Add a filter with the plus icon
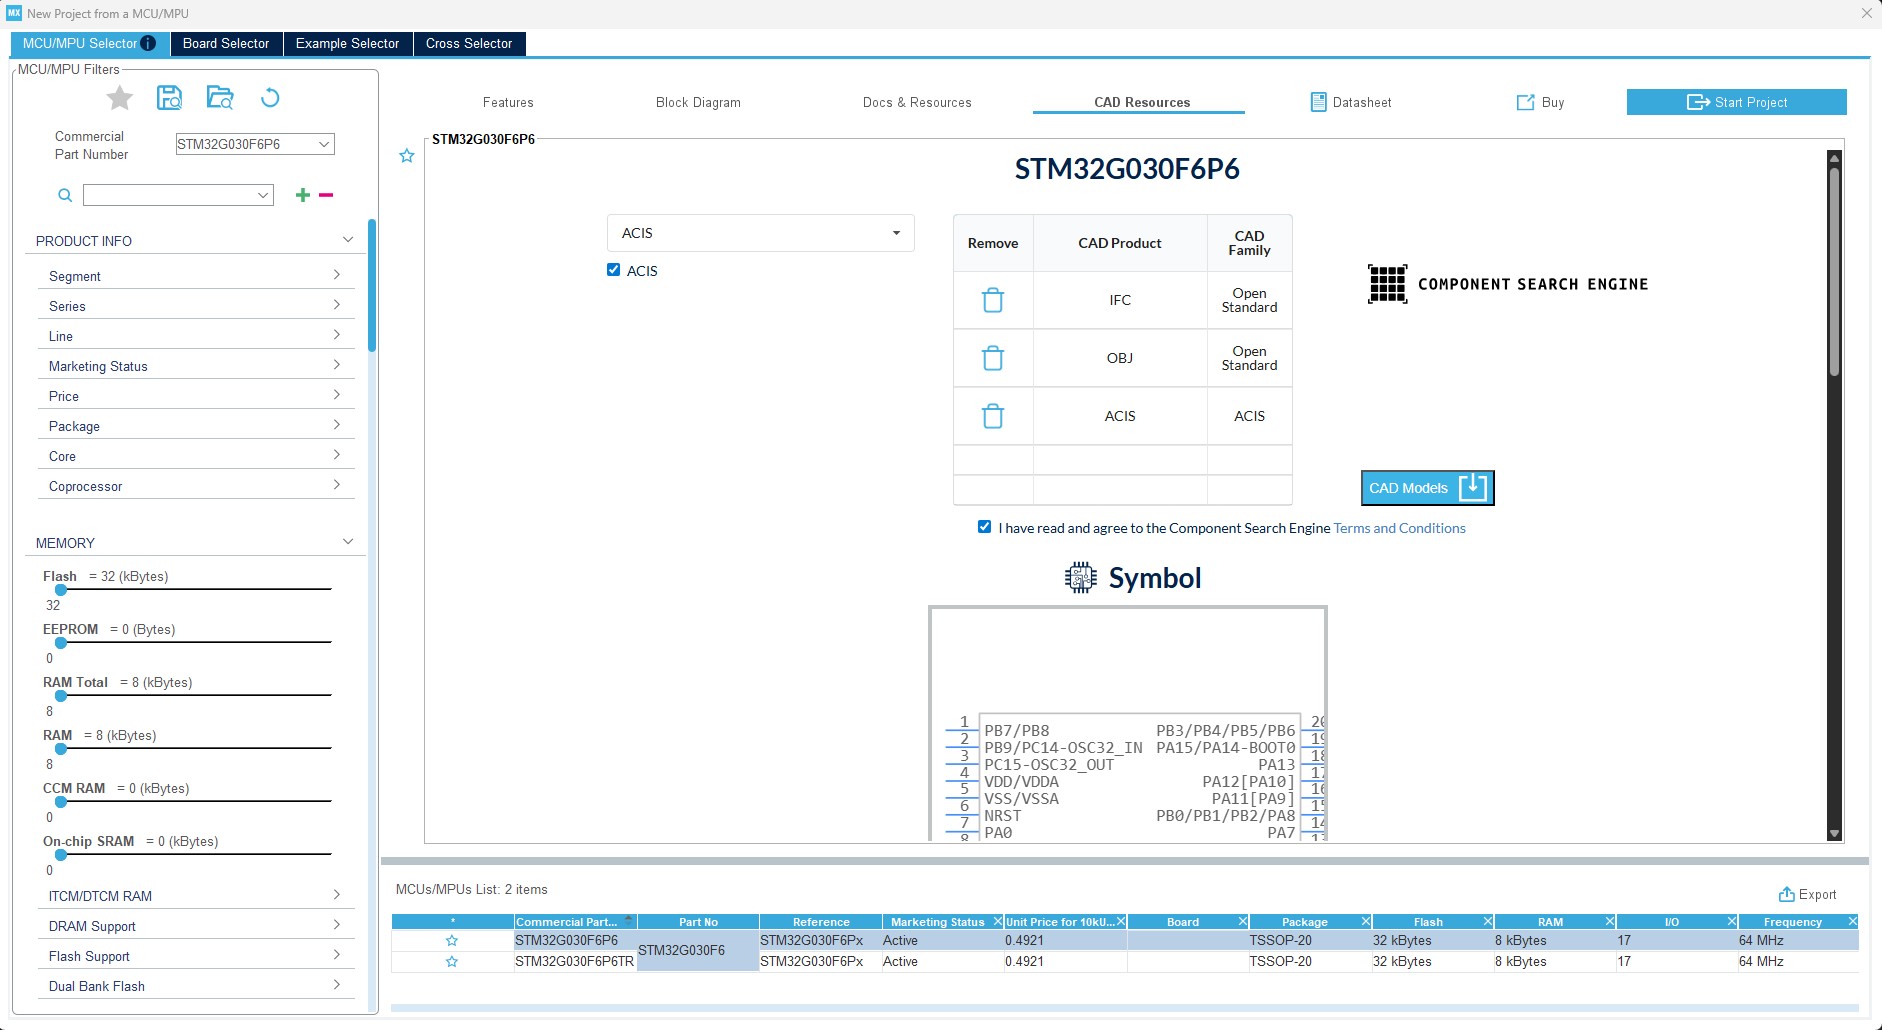The image size is (1882, 1030). [303, 195]
